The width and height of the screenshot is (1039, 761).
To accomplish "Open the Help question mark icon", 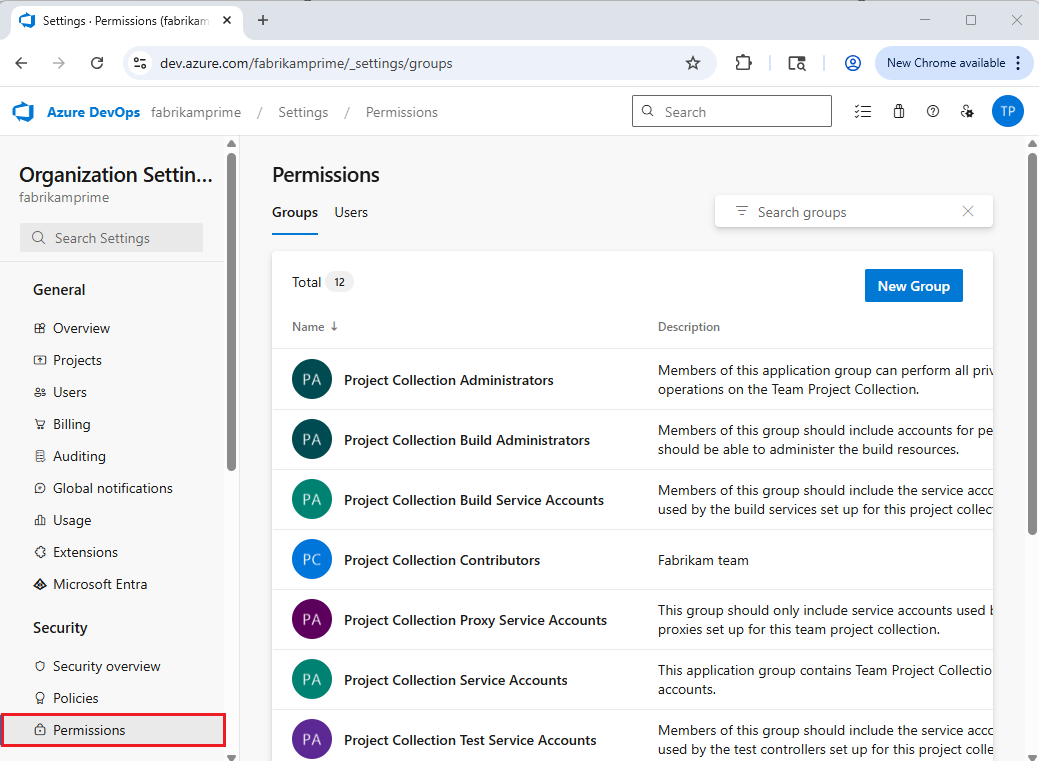I will coord(932,111).
